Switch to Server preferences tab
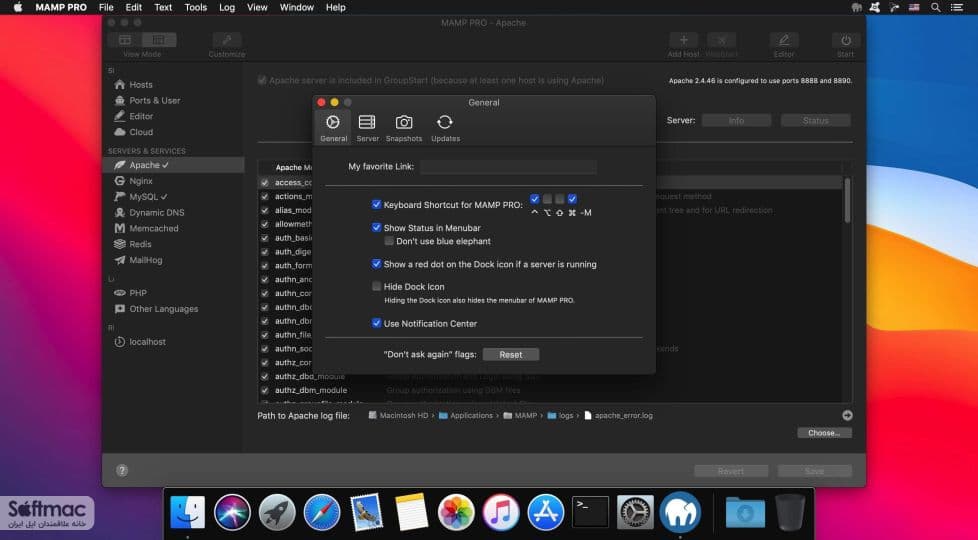 click(367, 128)
